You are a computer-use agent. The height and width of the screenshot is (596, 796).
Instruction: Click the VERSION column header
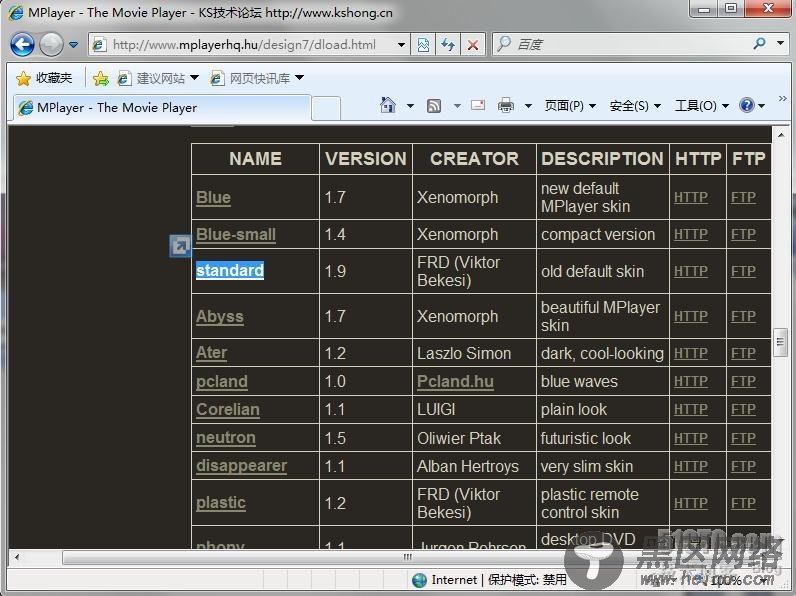tap(366, 159)
